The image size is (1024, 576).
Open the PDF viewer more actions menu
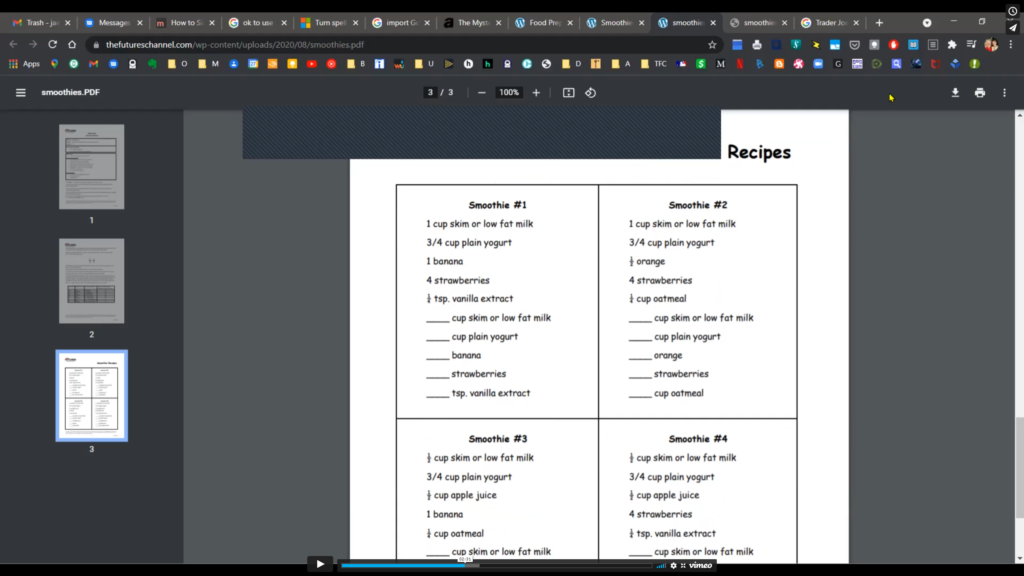click(1004, 93)
